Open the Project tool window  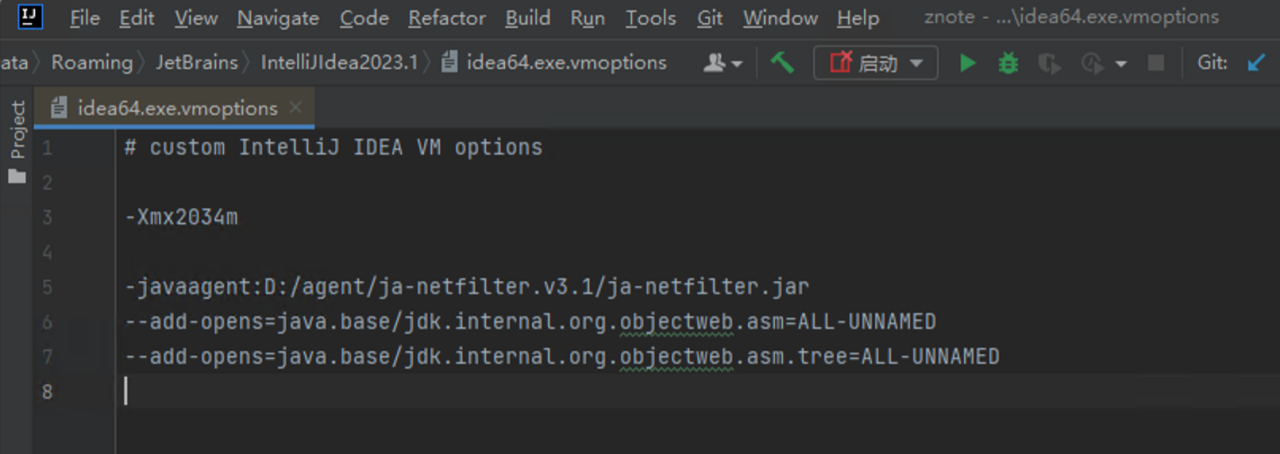(x=17, y=130)
